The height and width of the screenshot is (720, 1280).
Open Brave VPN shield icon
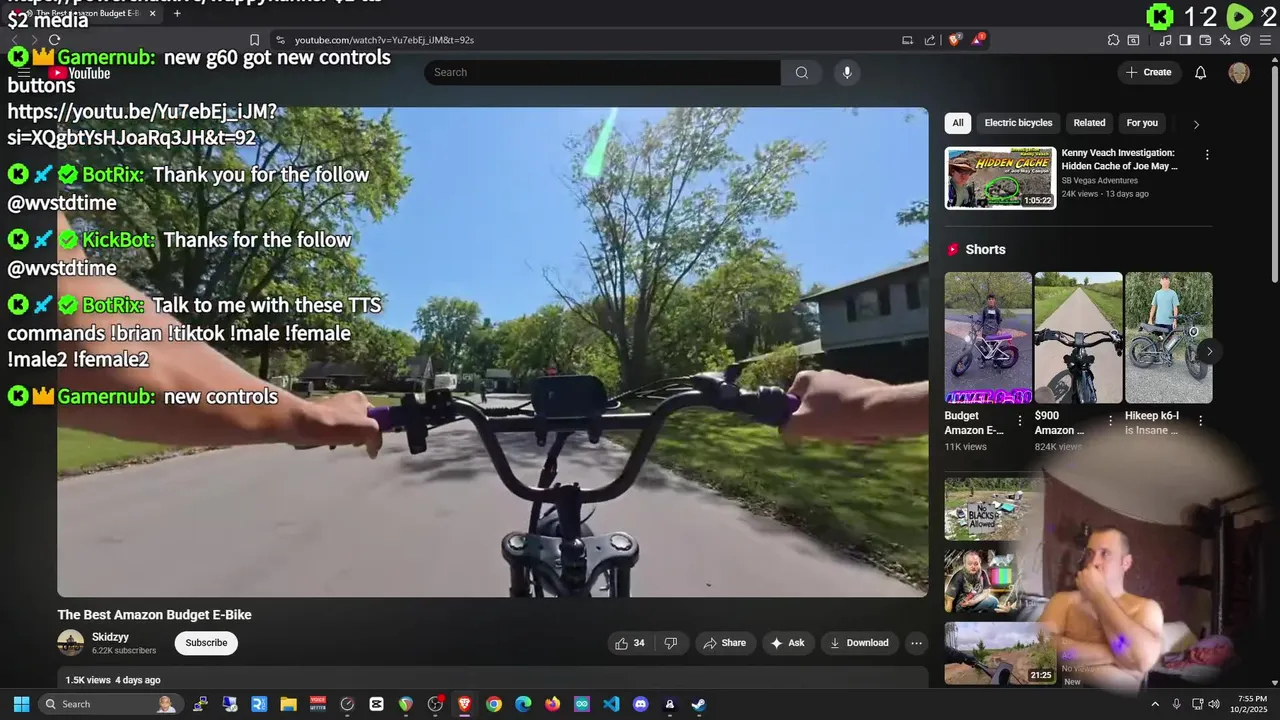click(1245, 40)
